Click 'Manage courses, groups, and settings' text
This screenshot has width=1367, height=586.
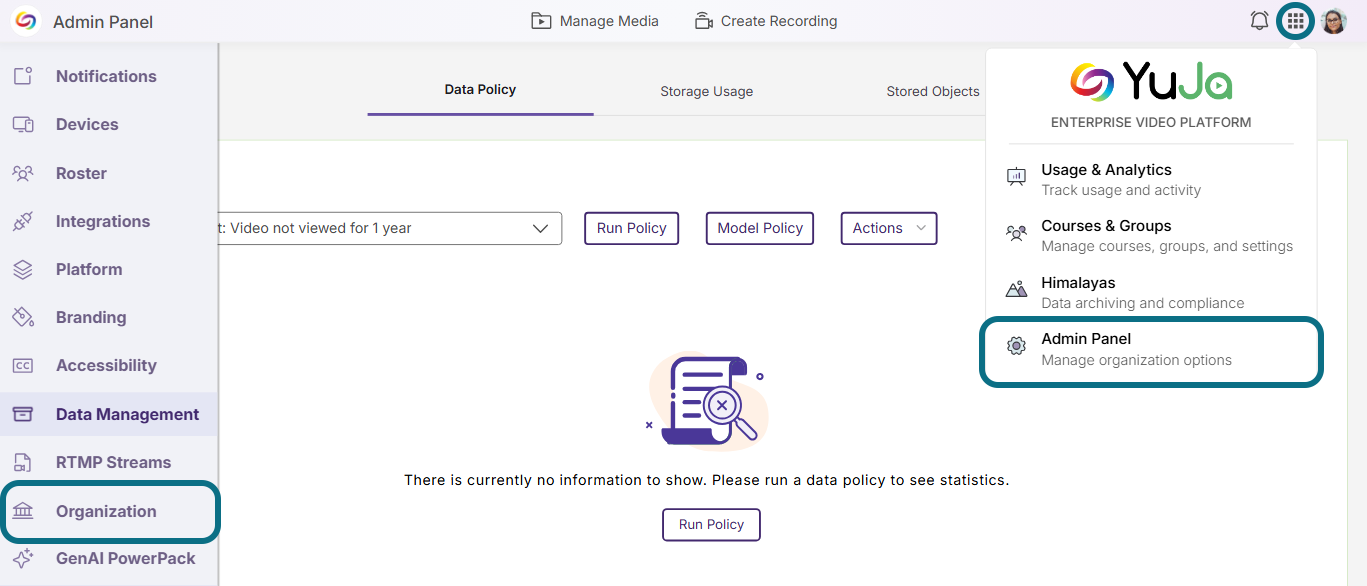pos(1167,246)
